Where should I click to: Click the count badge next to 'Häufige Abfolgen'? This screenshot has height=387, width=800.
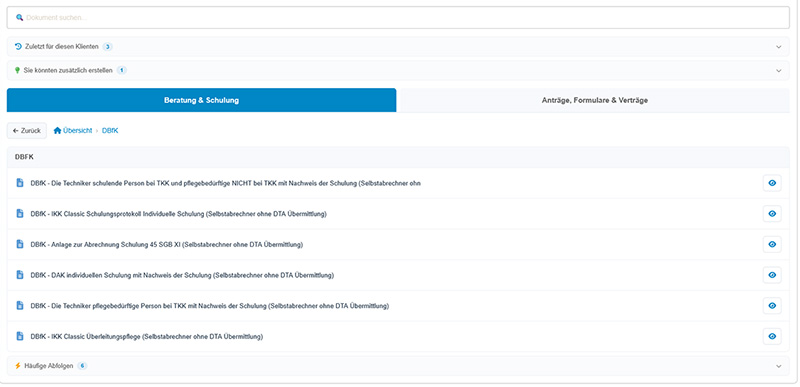[x=82, y=366]
